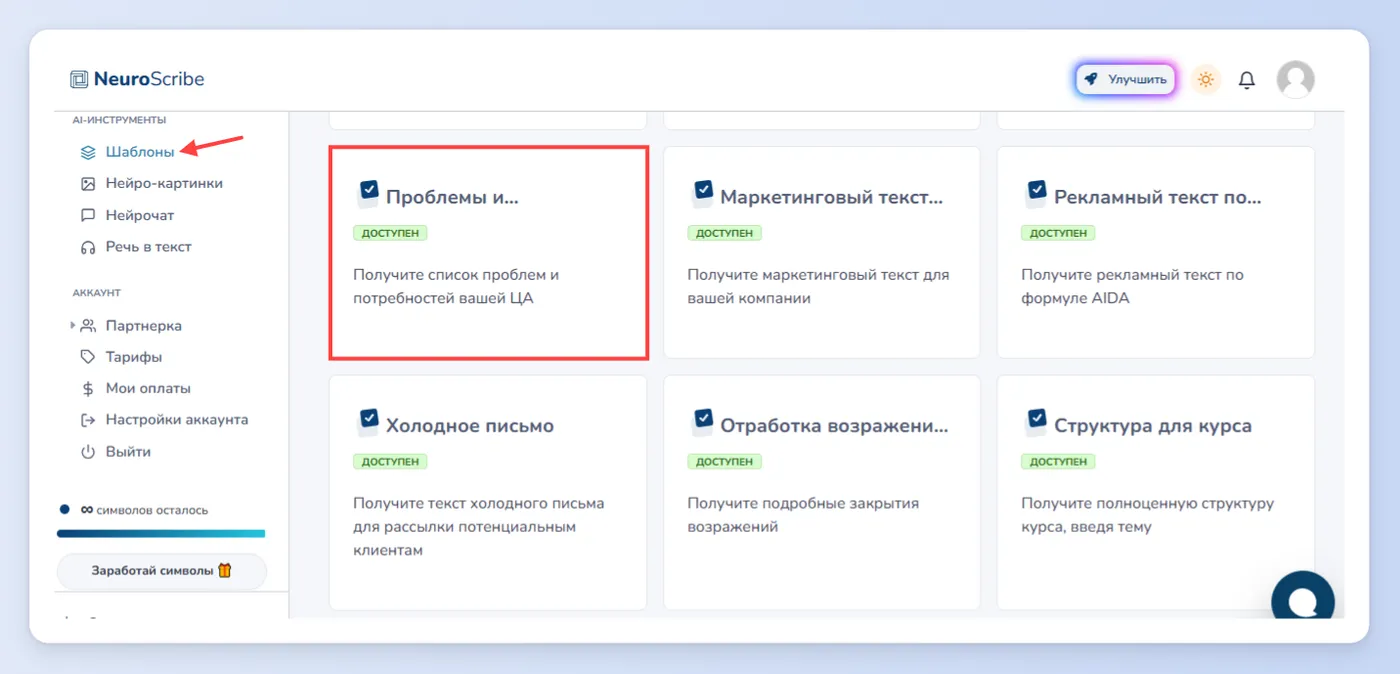Image resolution: width=1400 pixels, height=674 pixels.
Task: Click the символов осталось progress bar
Action: [161, 534]
